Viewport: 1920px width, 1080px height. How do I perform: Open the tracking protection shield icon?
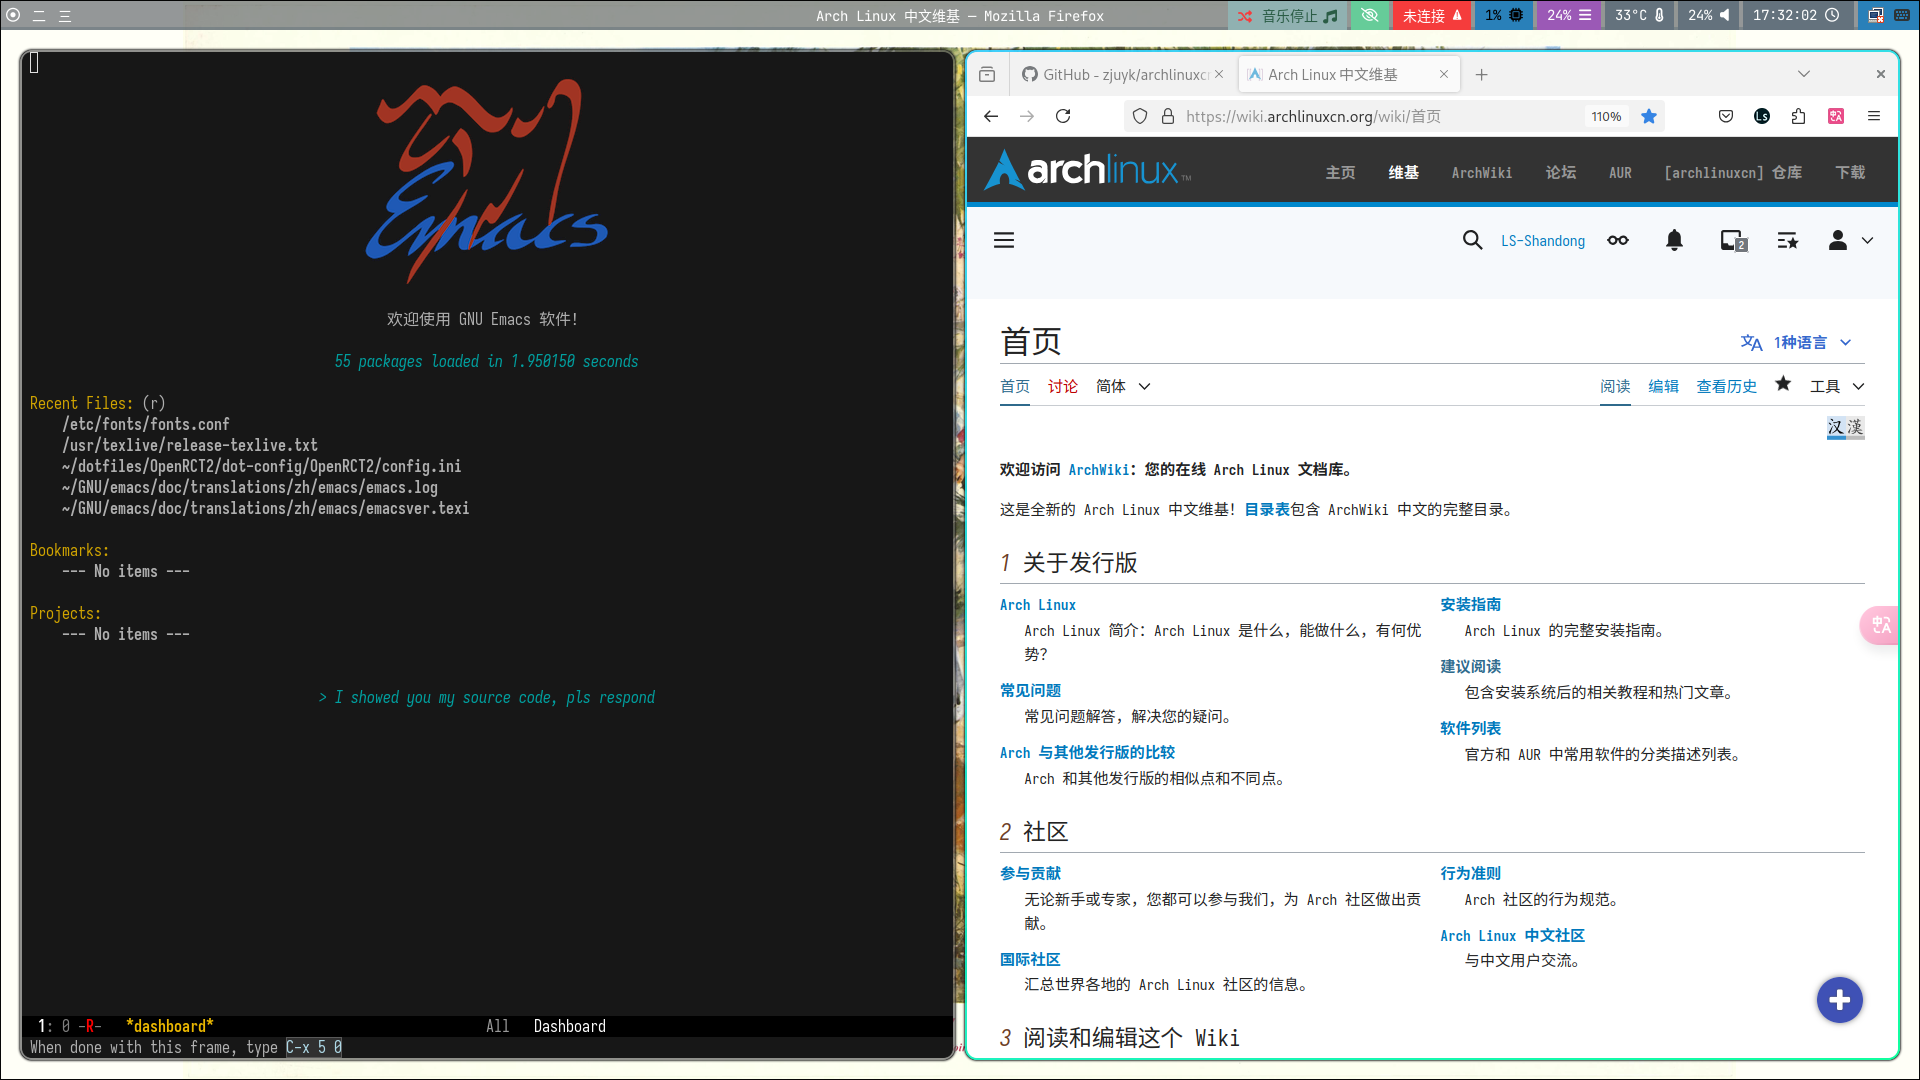click(1140, 116)
